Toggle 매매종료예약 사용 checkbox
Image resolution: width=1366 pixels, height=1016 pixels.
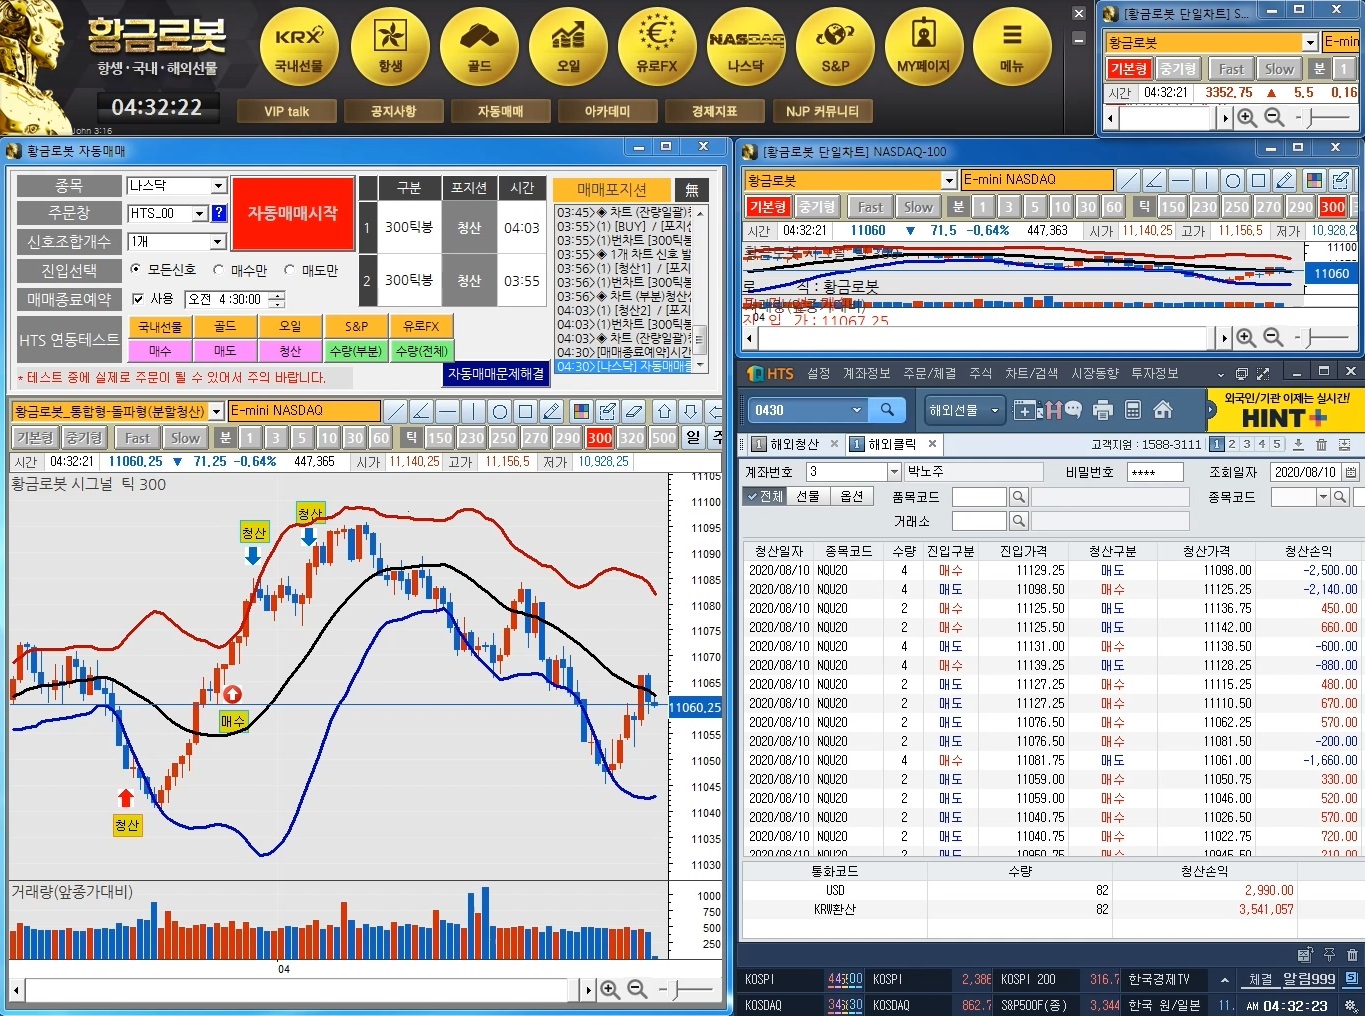(x=138, y=299)
